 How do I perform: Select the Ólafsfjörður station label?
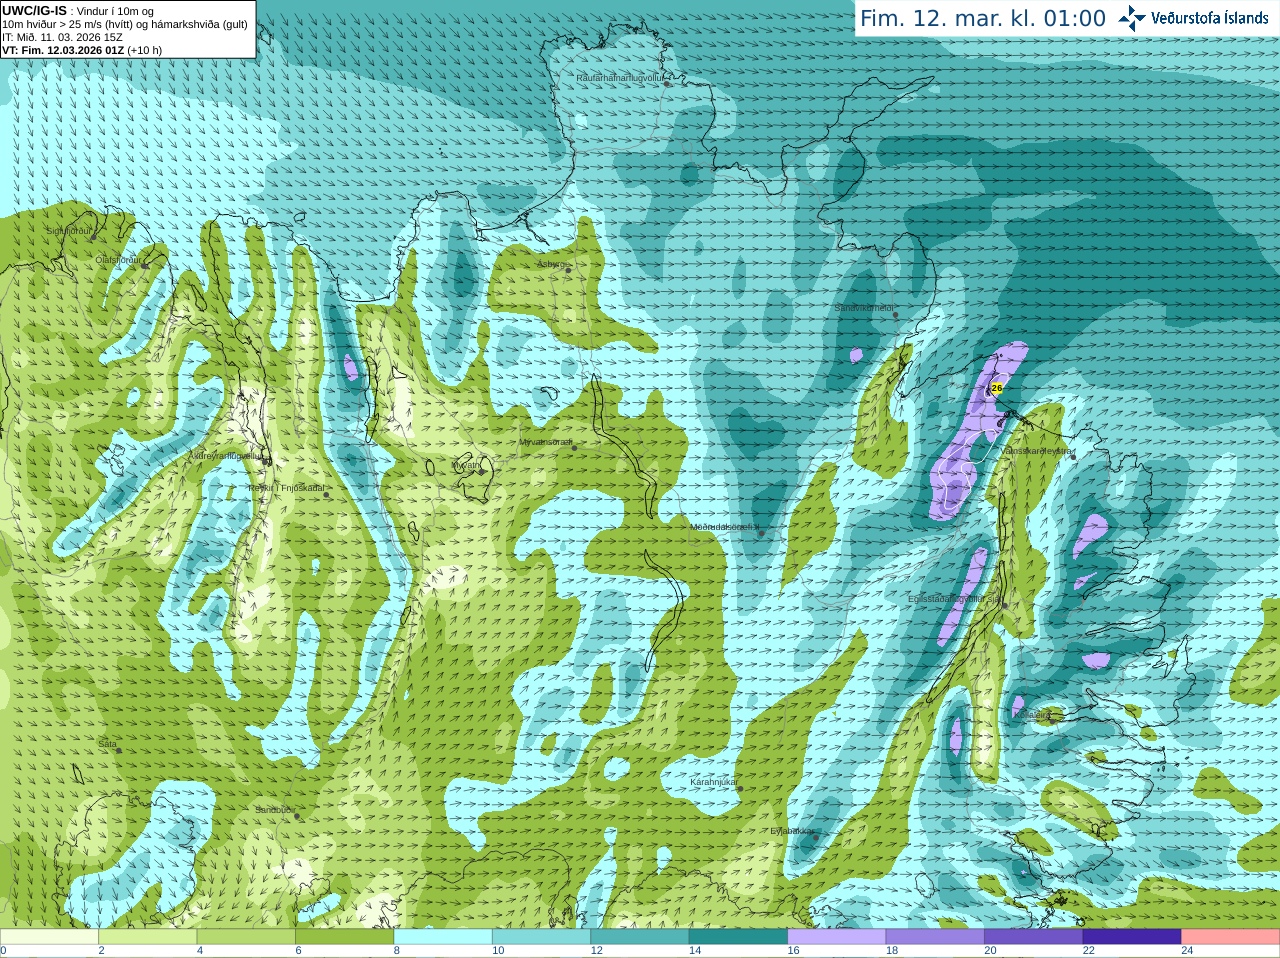(116, 260)
